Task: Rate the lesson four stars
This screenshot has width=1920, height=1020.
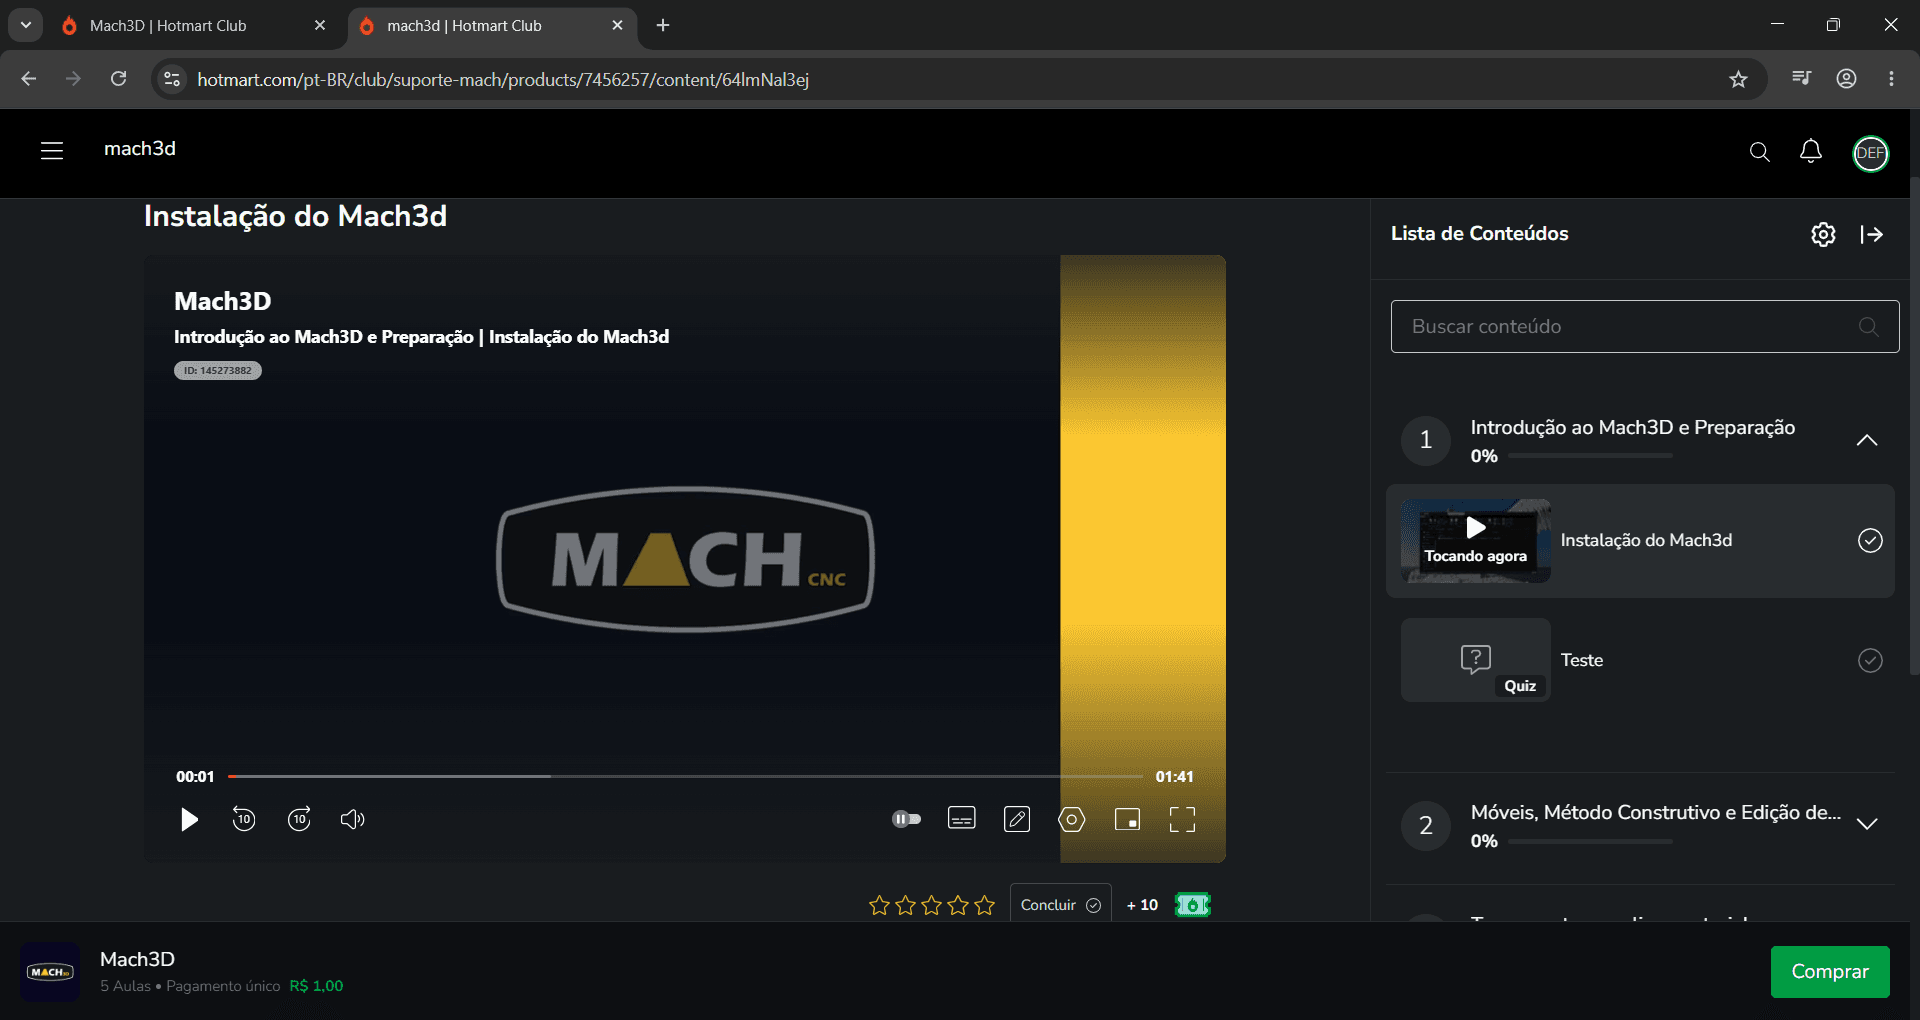Action: [x=958, y=905]
